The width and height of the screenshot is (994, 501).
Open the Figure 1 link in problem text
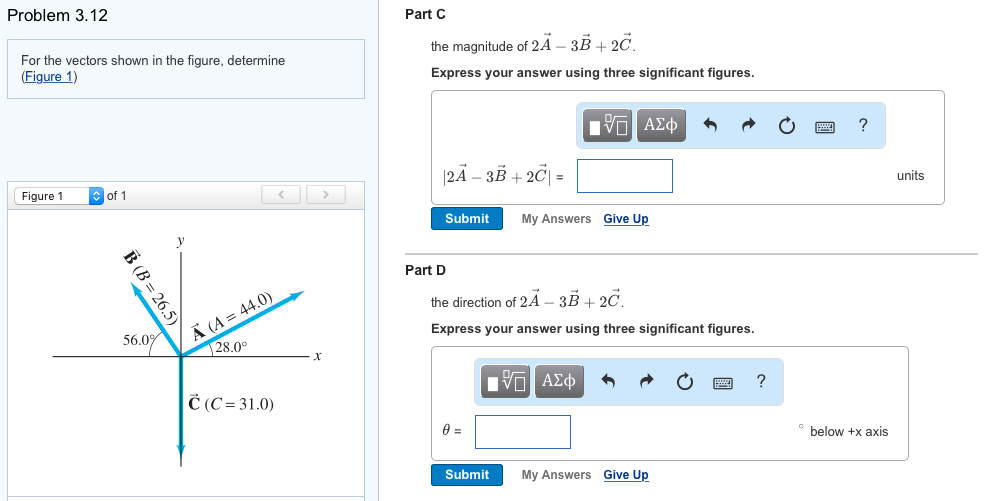click(x=49, y=77)
